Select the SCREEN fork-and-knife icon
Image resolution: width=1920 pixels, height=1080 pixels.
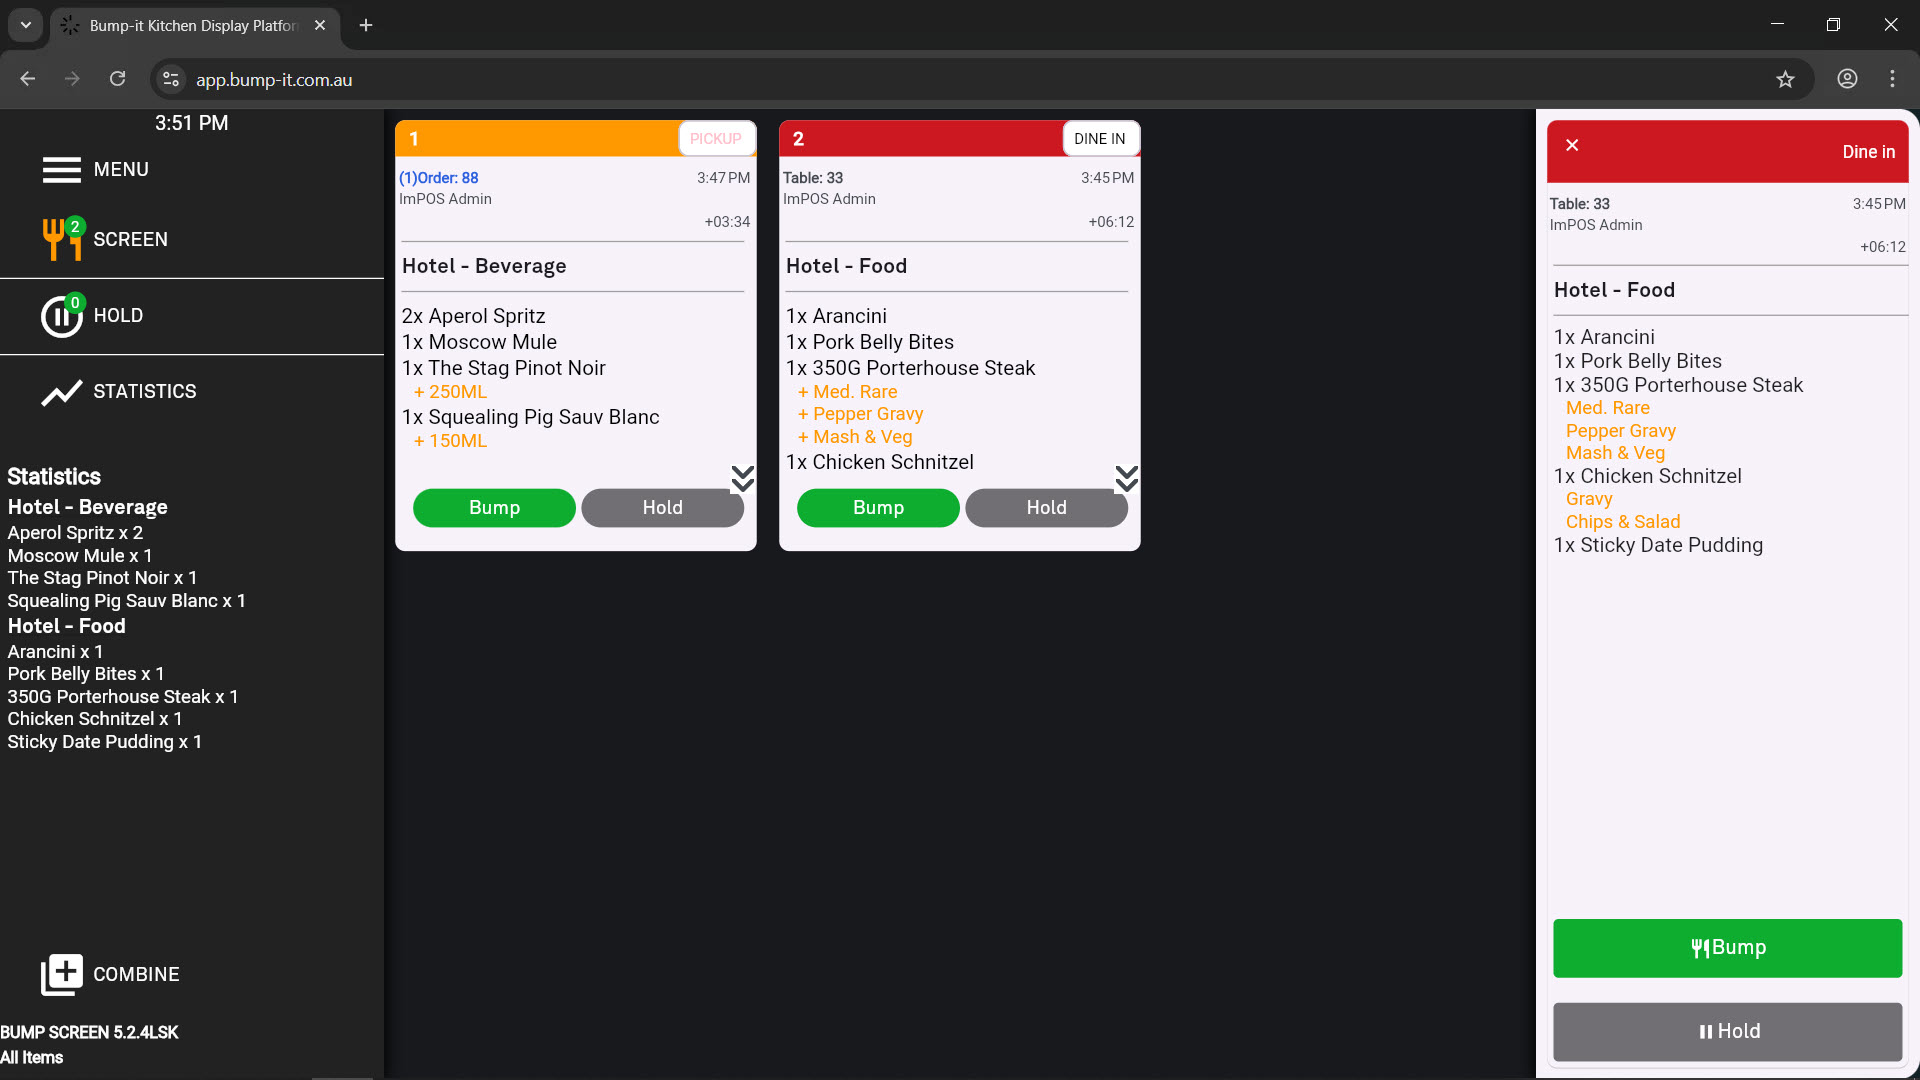point(61,239)
